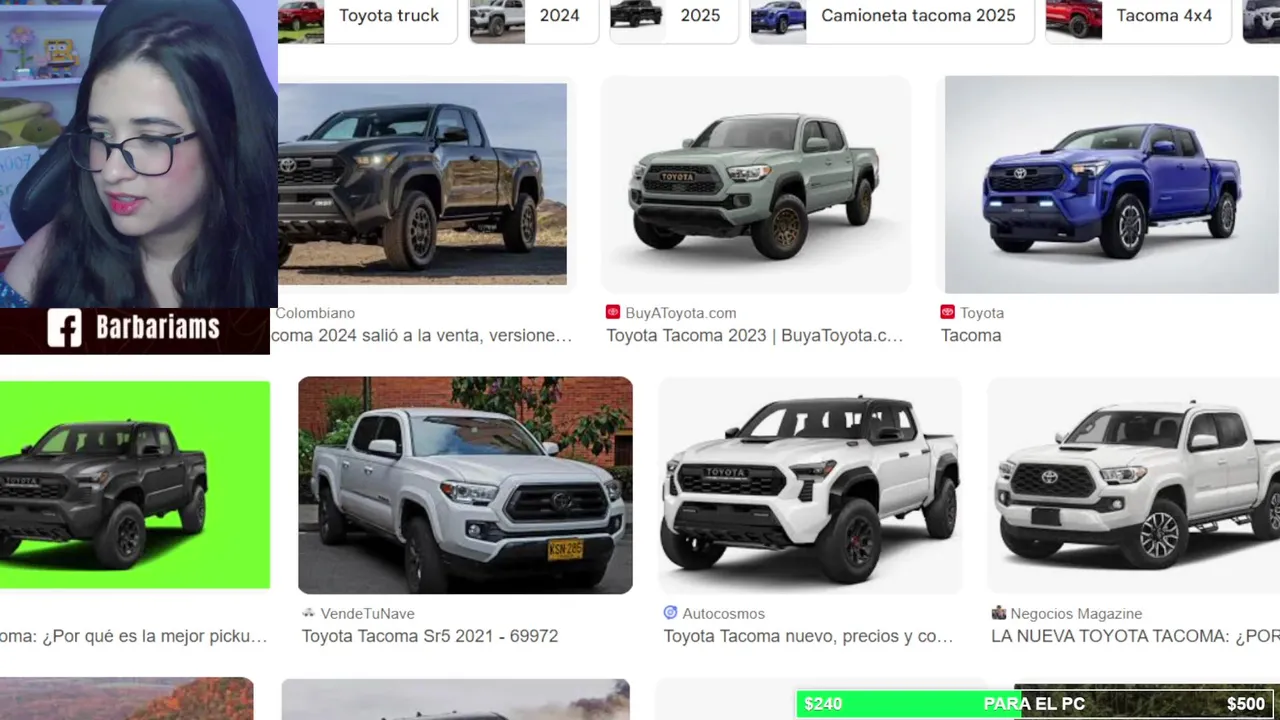Choose the '2025' suggestion chip

pyautogui.click(x=674, y=16)
